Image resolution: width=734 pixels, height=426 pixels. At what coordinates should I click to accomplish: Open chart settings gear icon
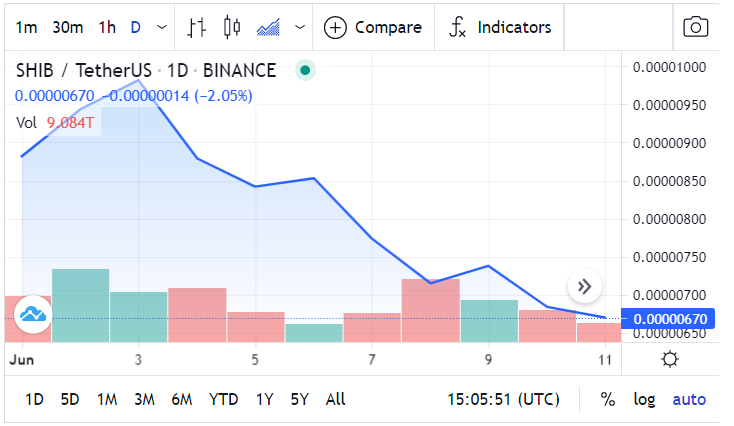point(670,360)
